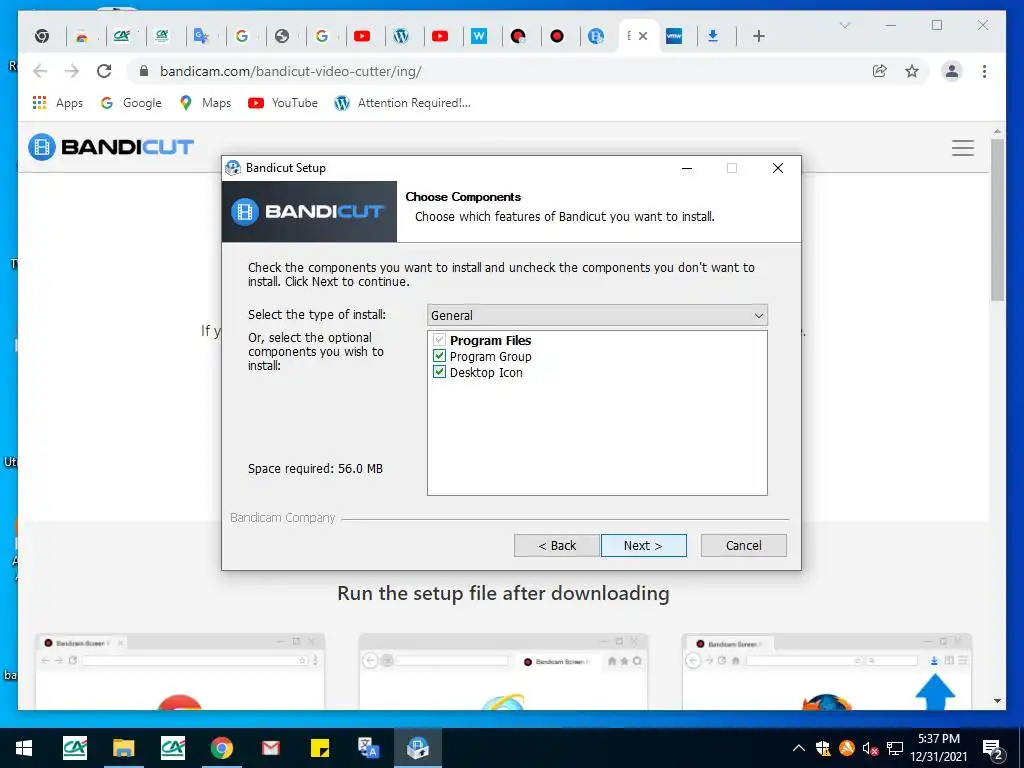Screen dimensions: 1024x768
Task: Open Gmail from the taskbar
Action: (x=270, y=748)
